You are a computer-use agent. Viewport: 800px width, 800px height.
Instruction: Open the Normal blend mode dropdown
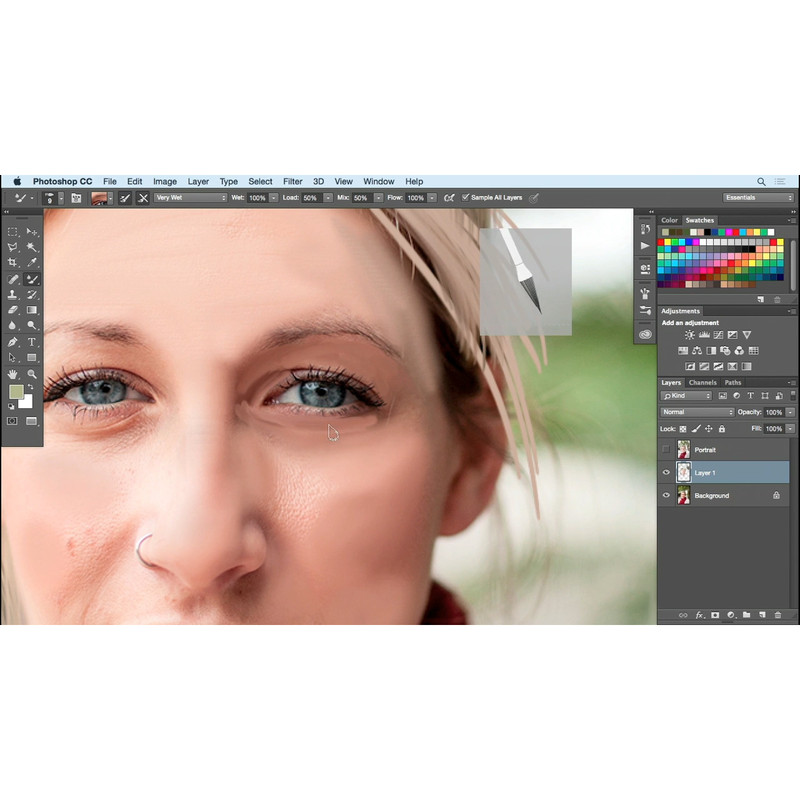(x=697, y=412)
